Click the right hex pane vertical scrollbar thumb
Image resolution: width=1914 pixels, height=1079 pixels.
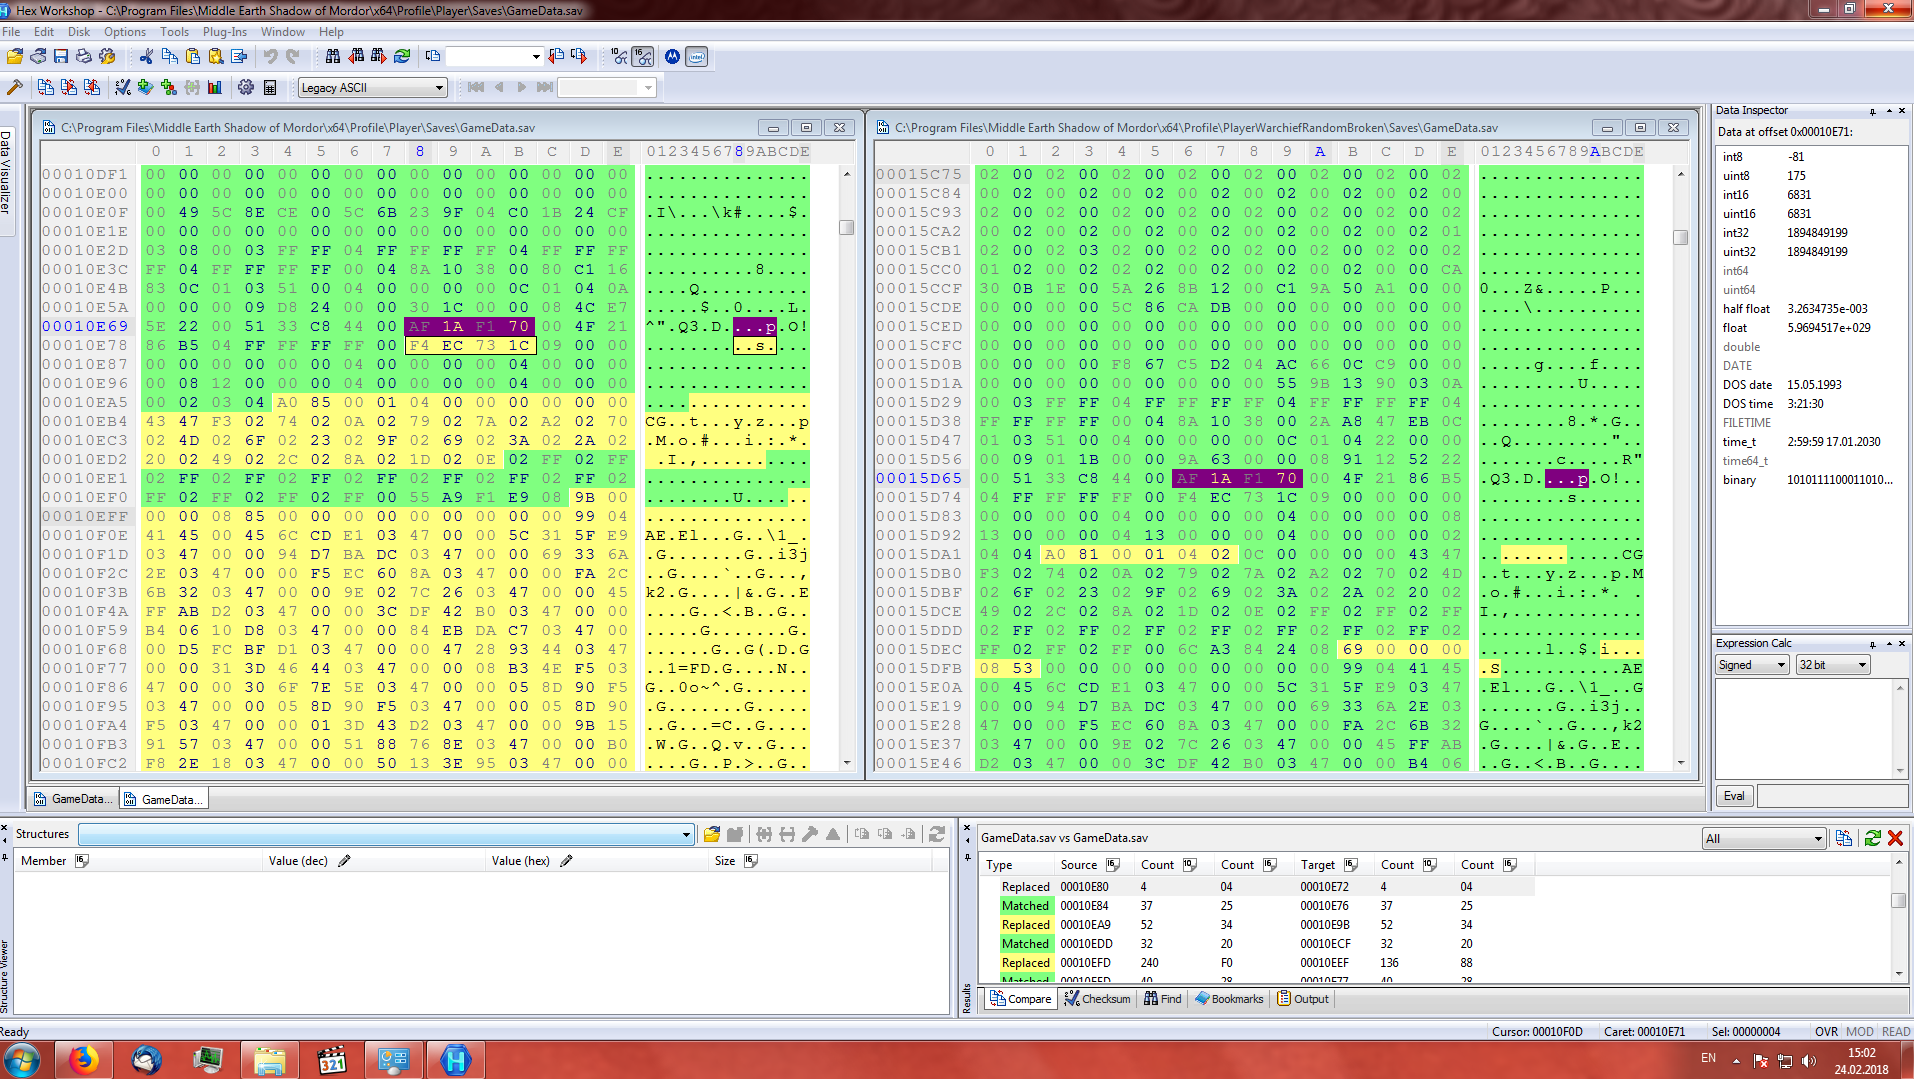pos(1680,237)
